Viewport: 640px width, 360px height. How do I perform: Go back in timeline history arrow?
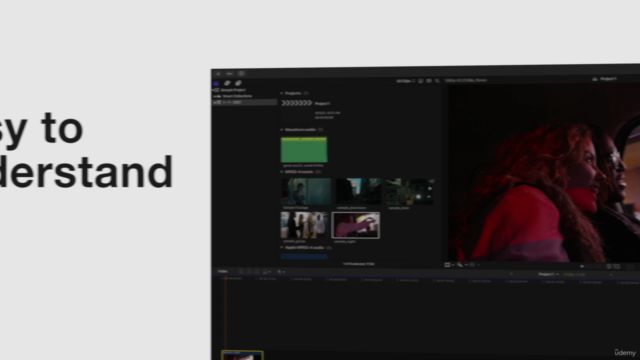coord(511,274)
